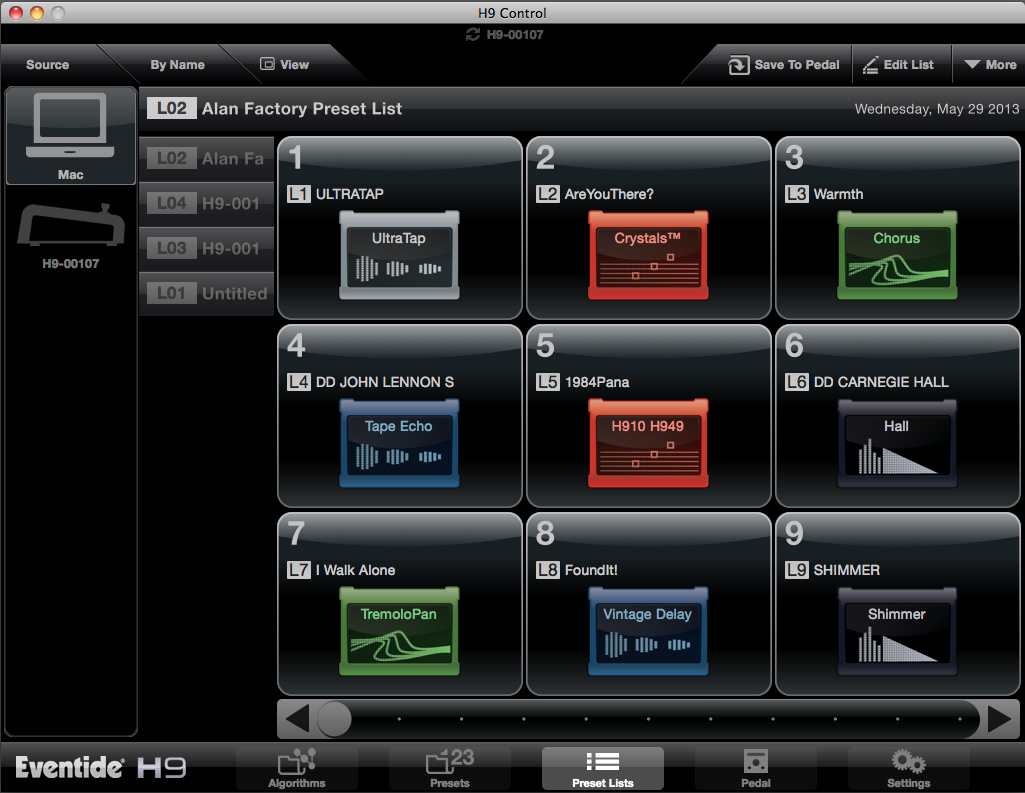
Task: Click the Tape Echo algorithm pedal icon
Action: click(x=399, y=443)
